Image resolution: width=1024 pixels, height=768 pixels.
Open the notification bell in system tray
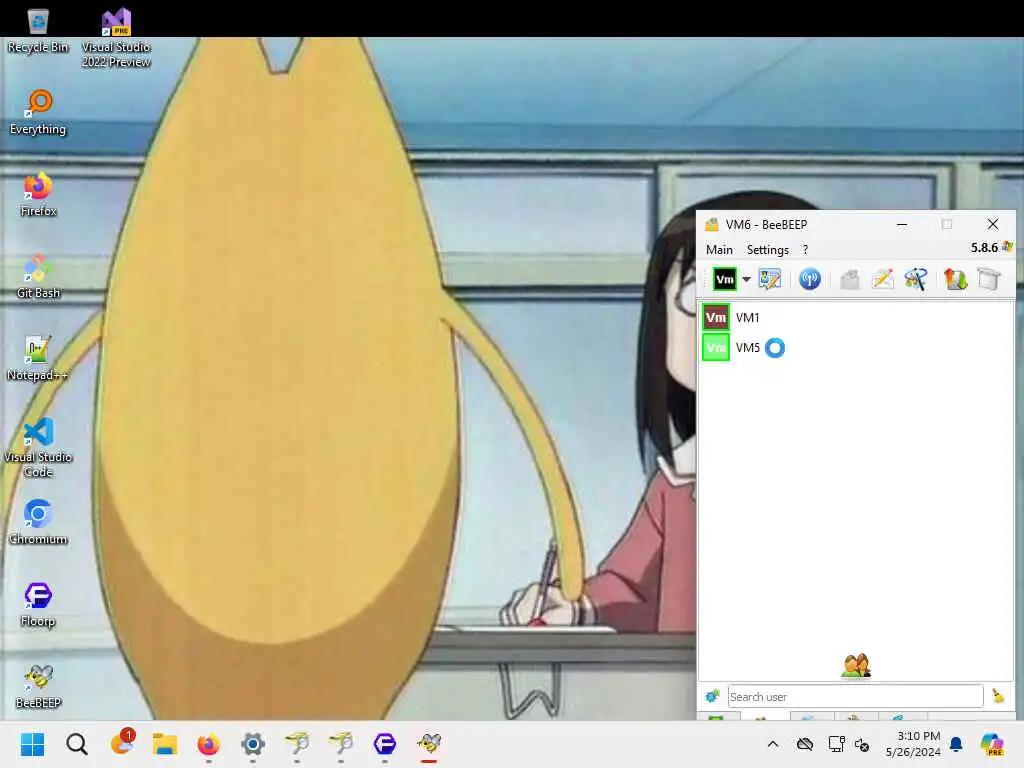(956, 744)
